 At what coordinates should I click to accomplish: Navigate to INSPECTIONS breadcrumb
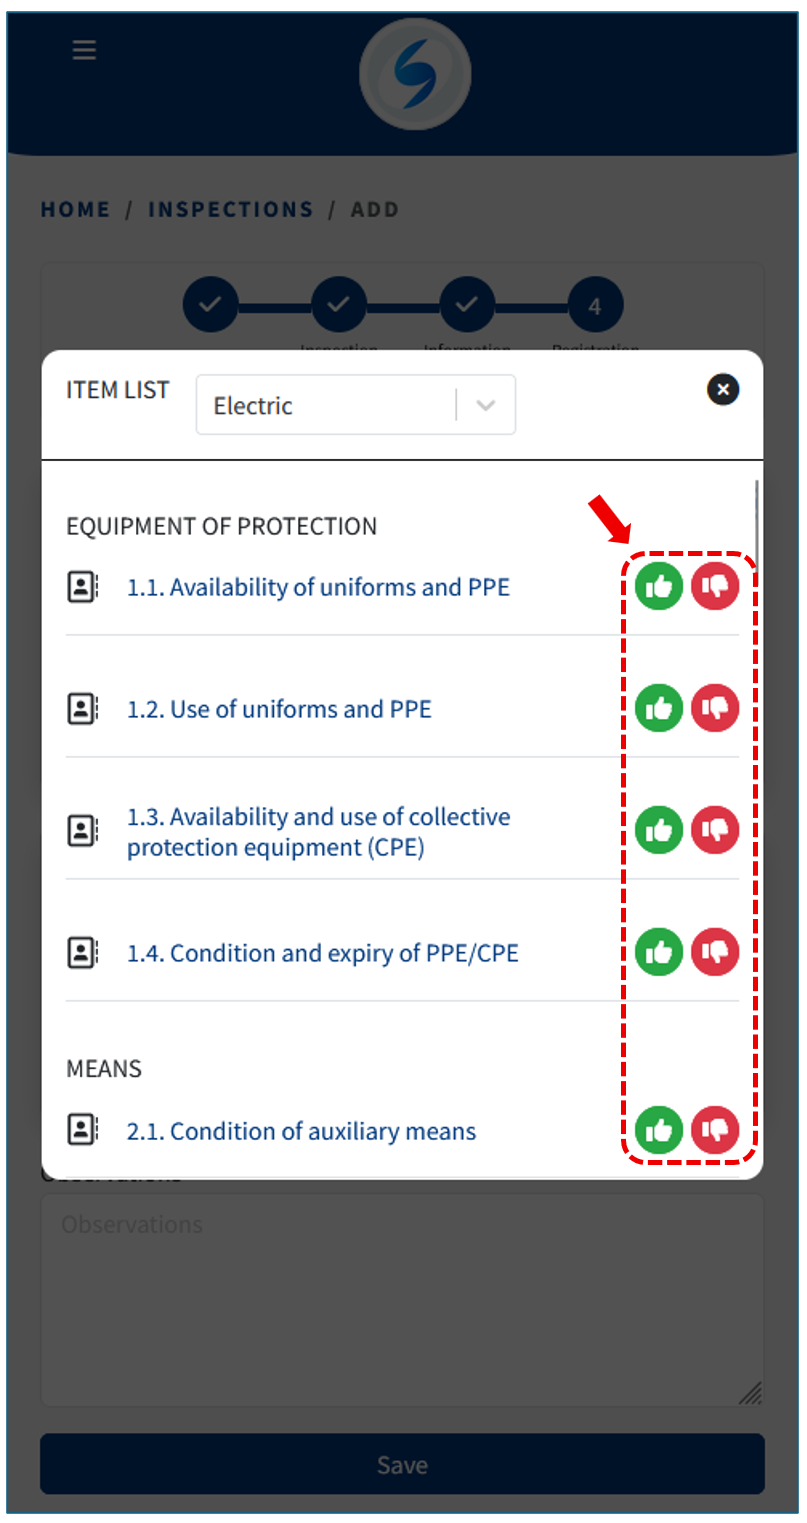(x=230, y=210)
